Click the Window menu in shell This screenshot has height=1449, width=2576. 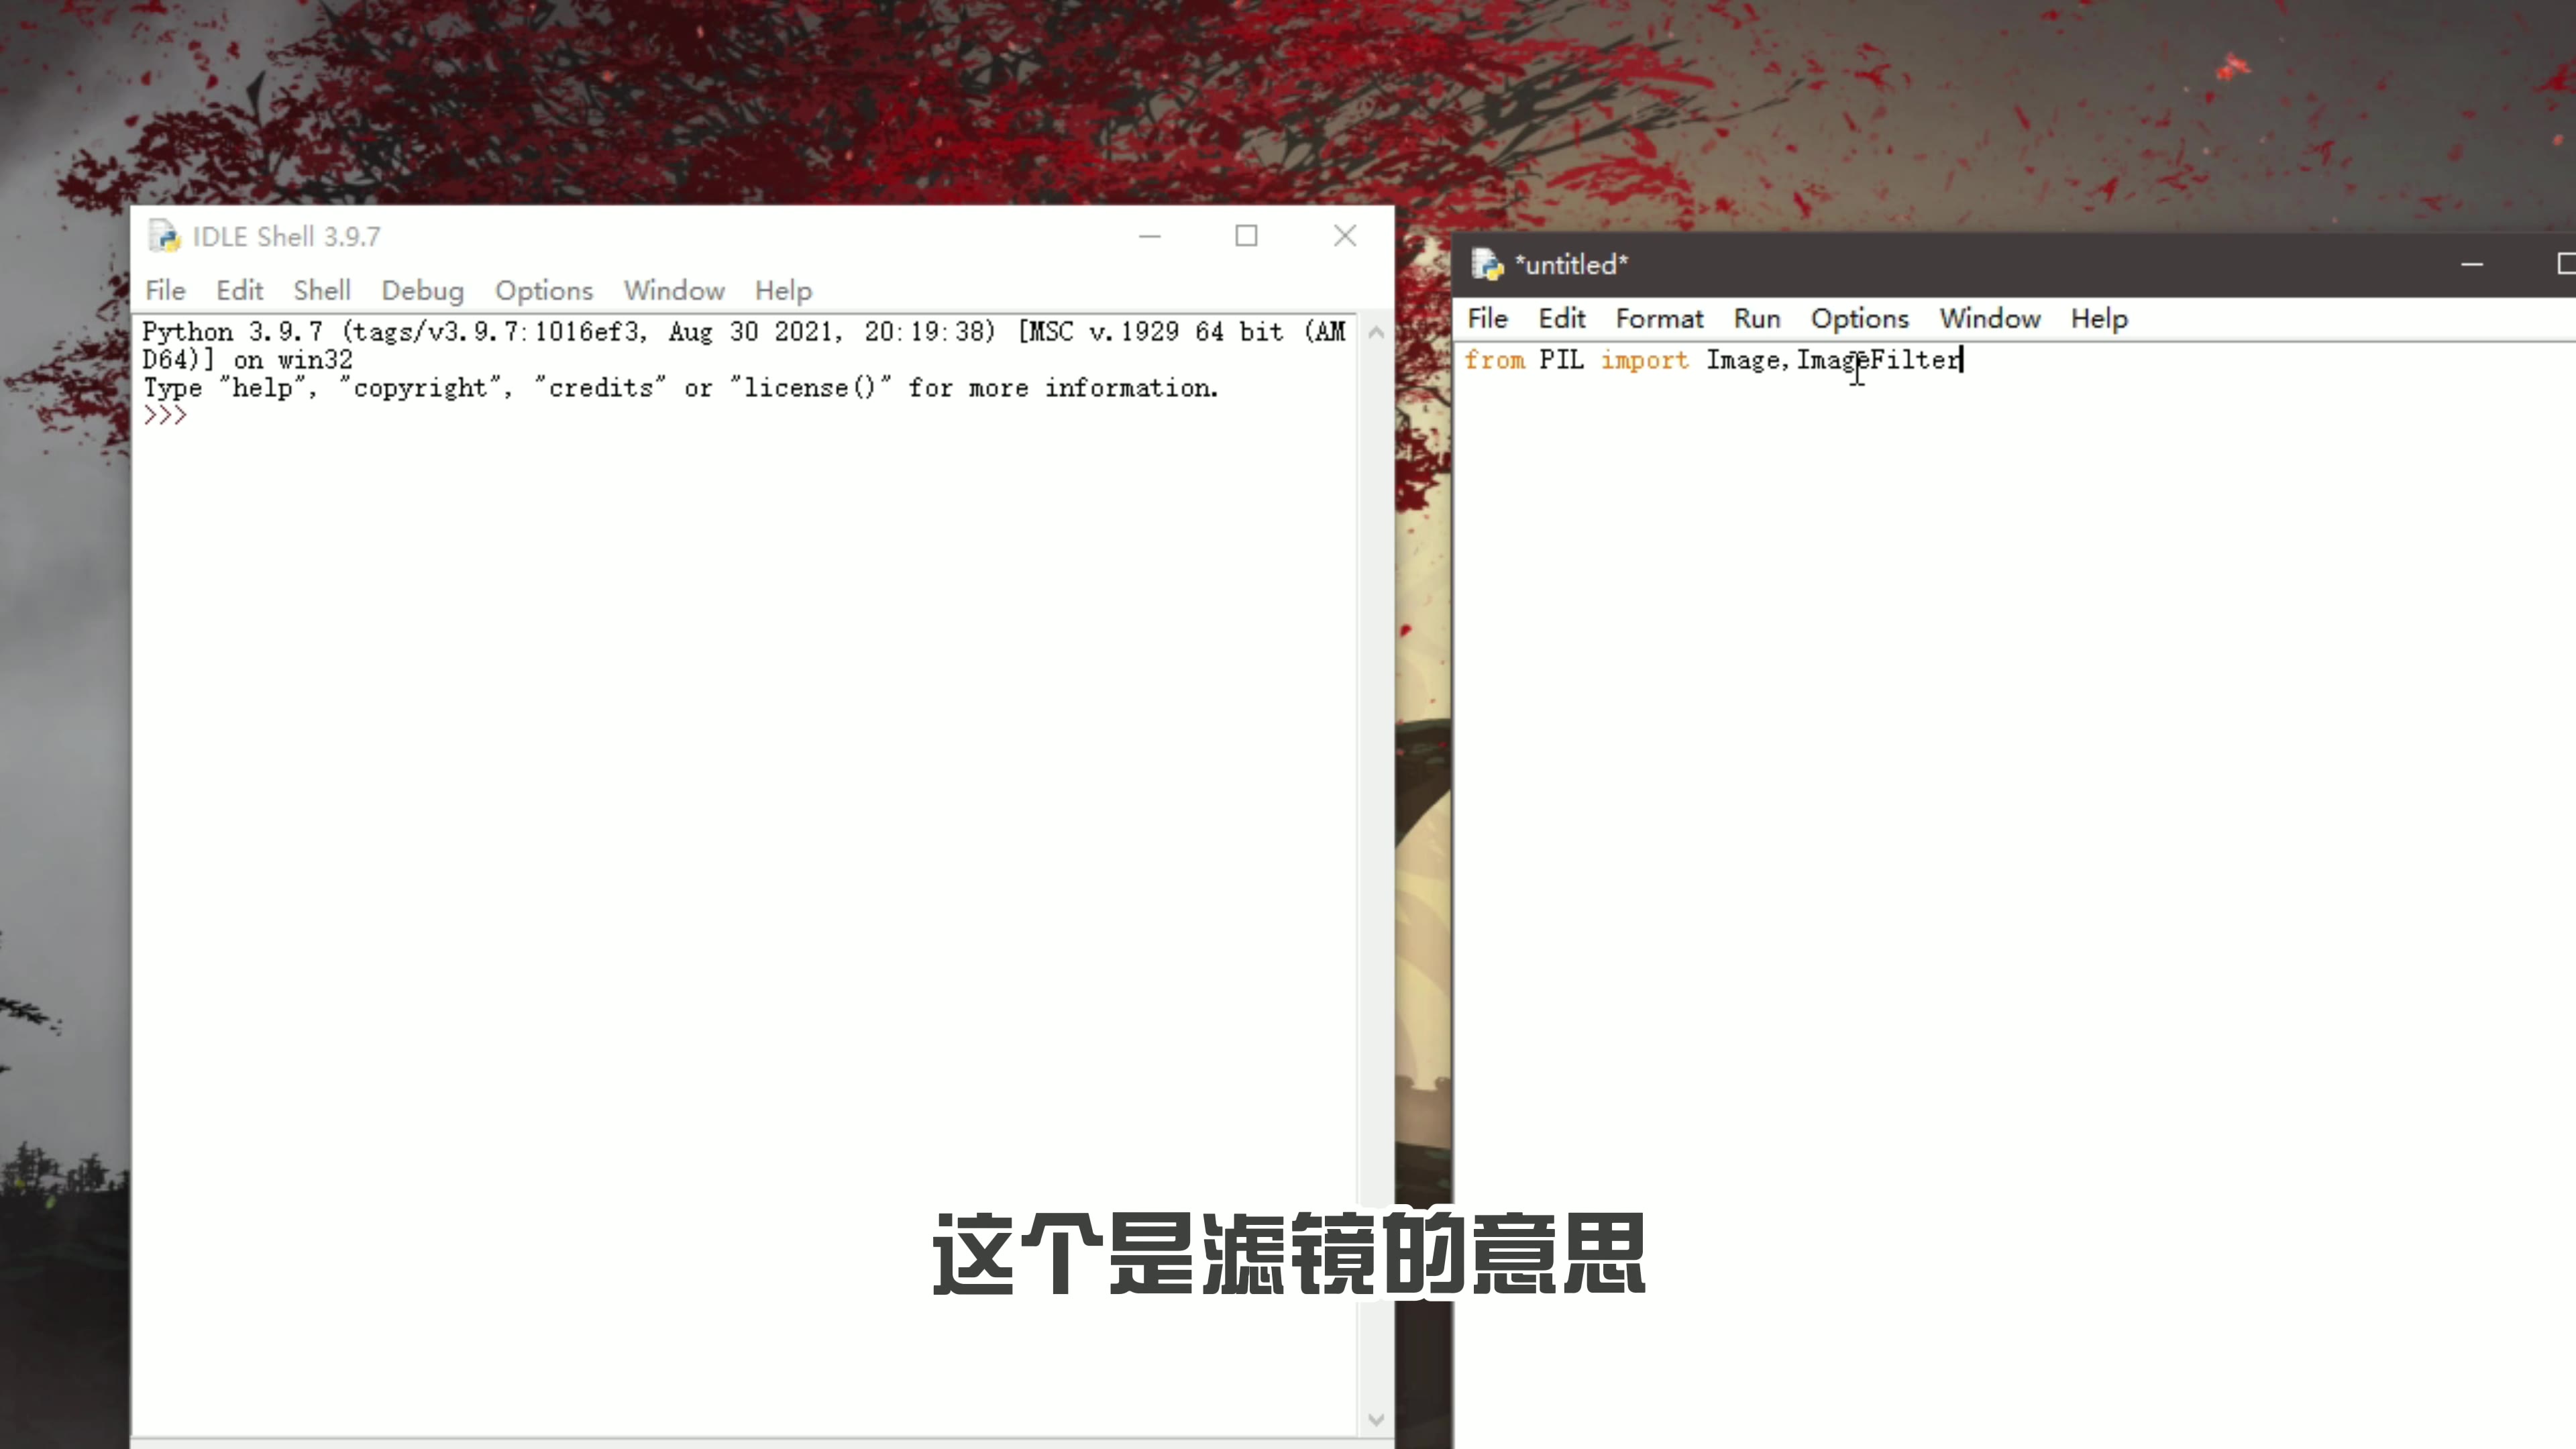pos(674,290)
